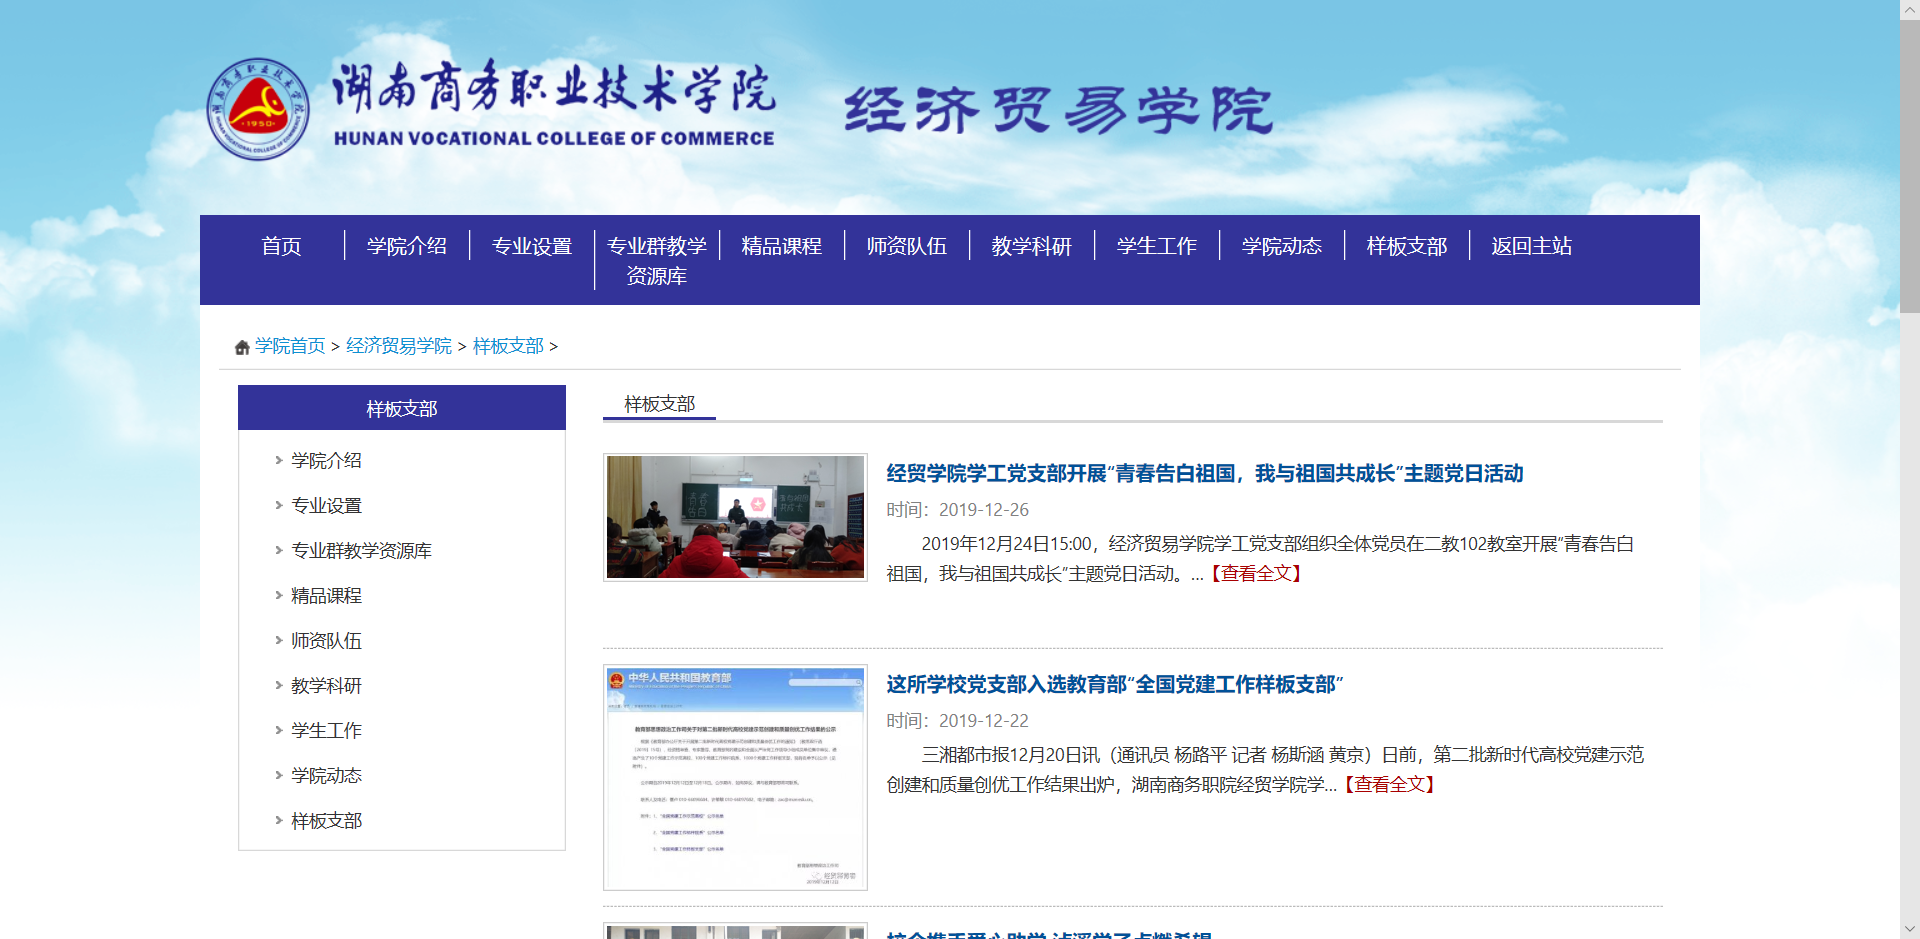Viewport: 1920px width, 939px height.
Task: Switch to the 样板支部 content tab
Action: tap(659, 404)
